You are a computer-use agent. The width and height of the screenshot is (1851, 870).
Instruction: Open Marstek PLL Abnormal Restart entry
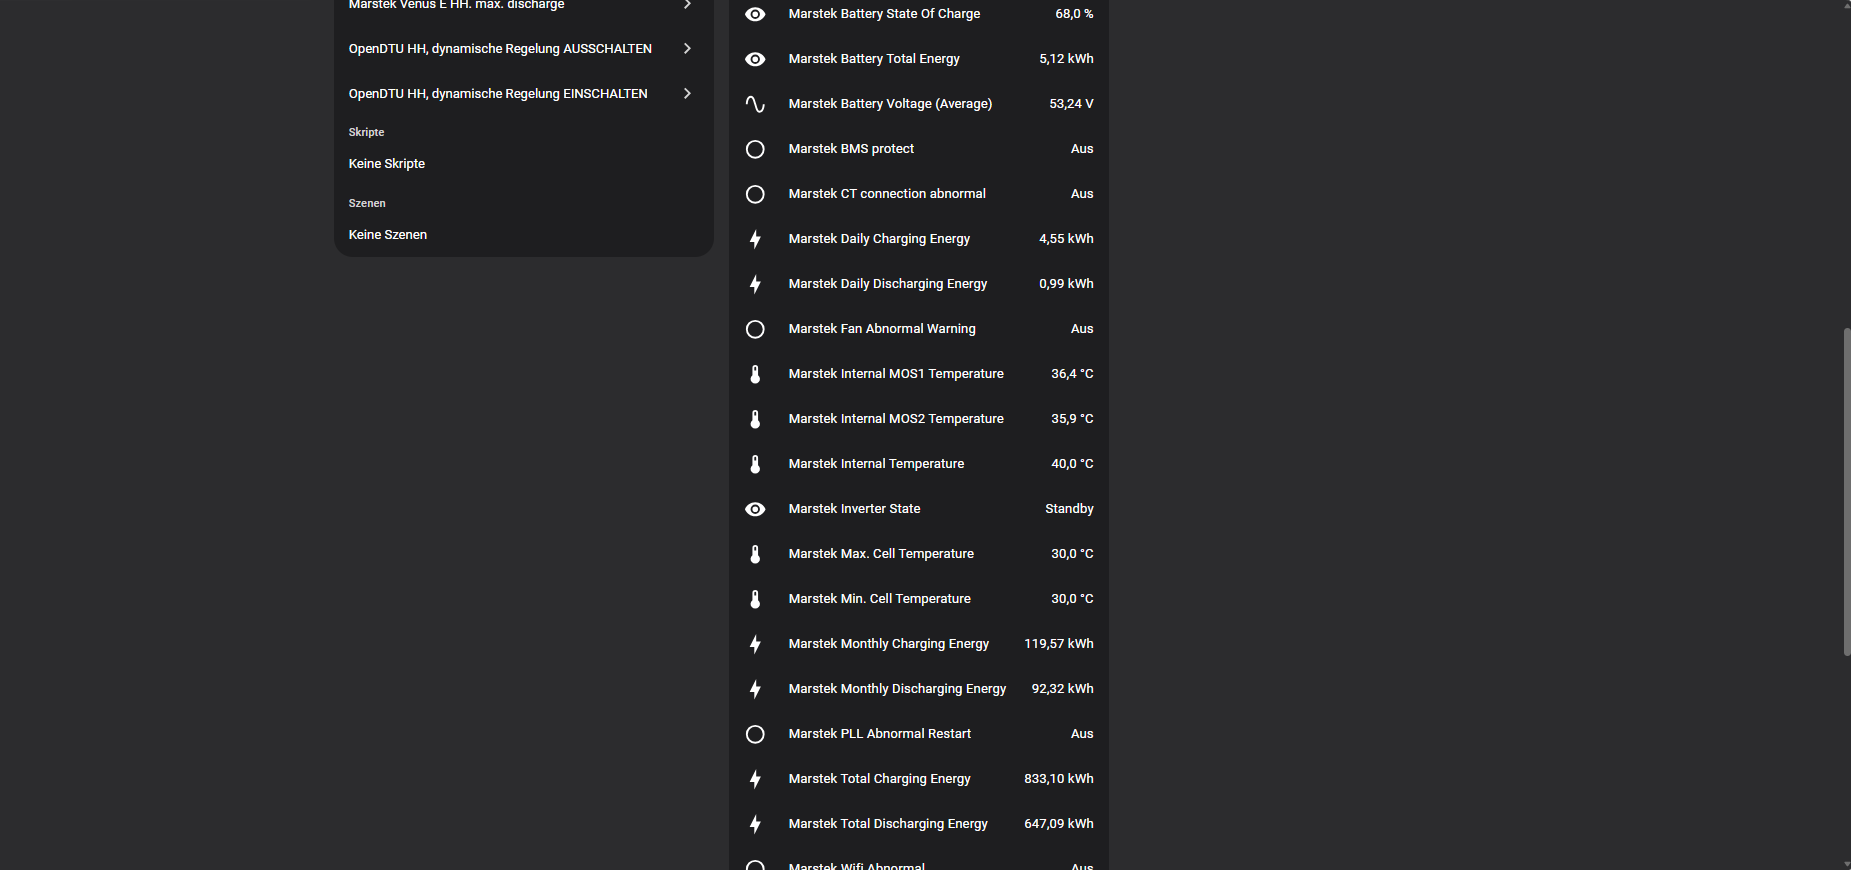click(919, 734)
